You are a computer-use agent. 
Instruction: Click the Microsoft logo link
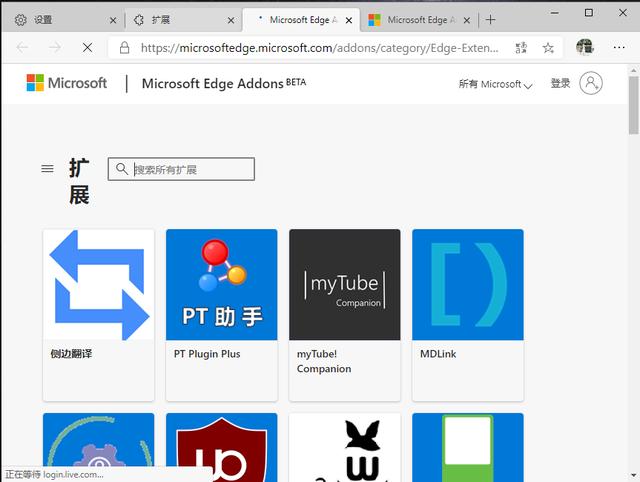pyautogui.click(x=67, y=83)
